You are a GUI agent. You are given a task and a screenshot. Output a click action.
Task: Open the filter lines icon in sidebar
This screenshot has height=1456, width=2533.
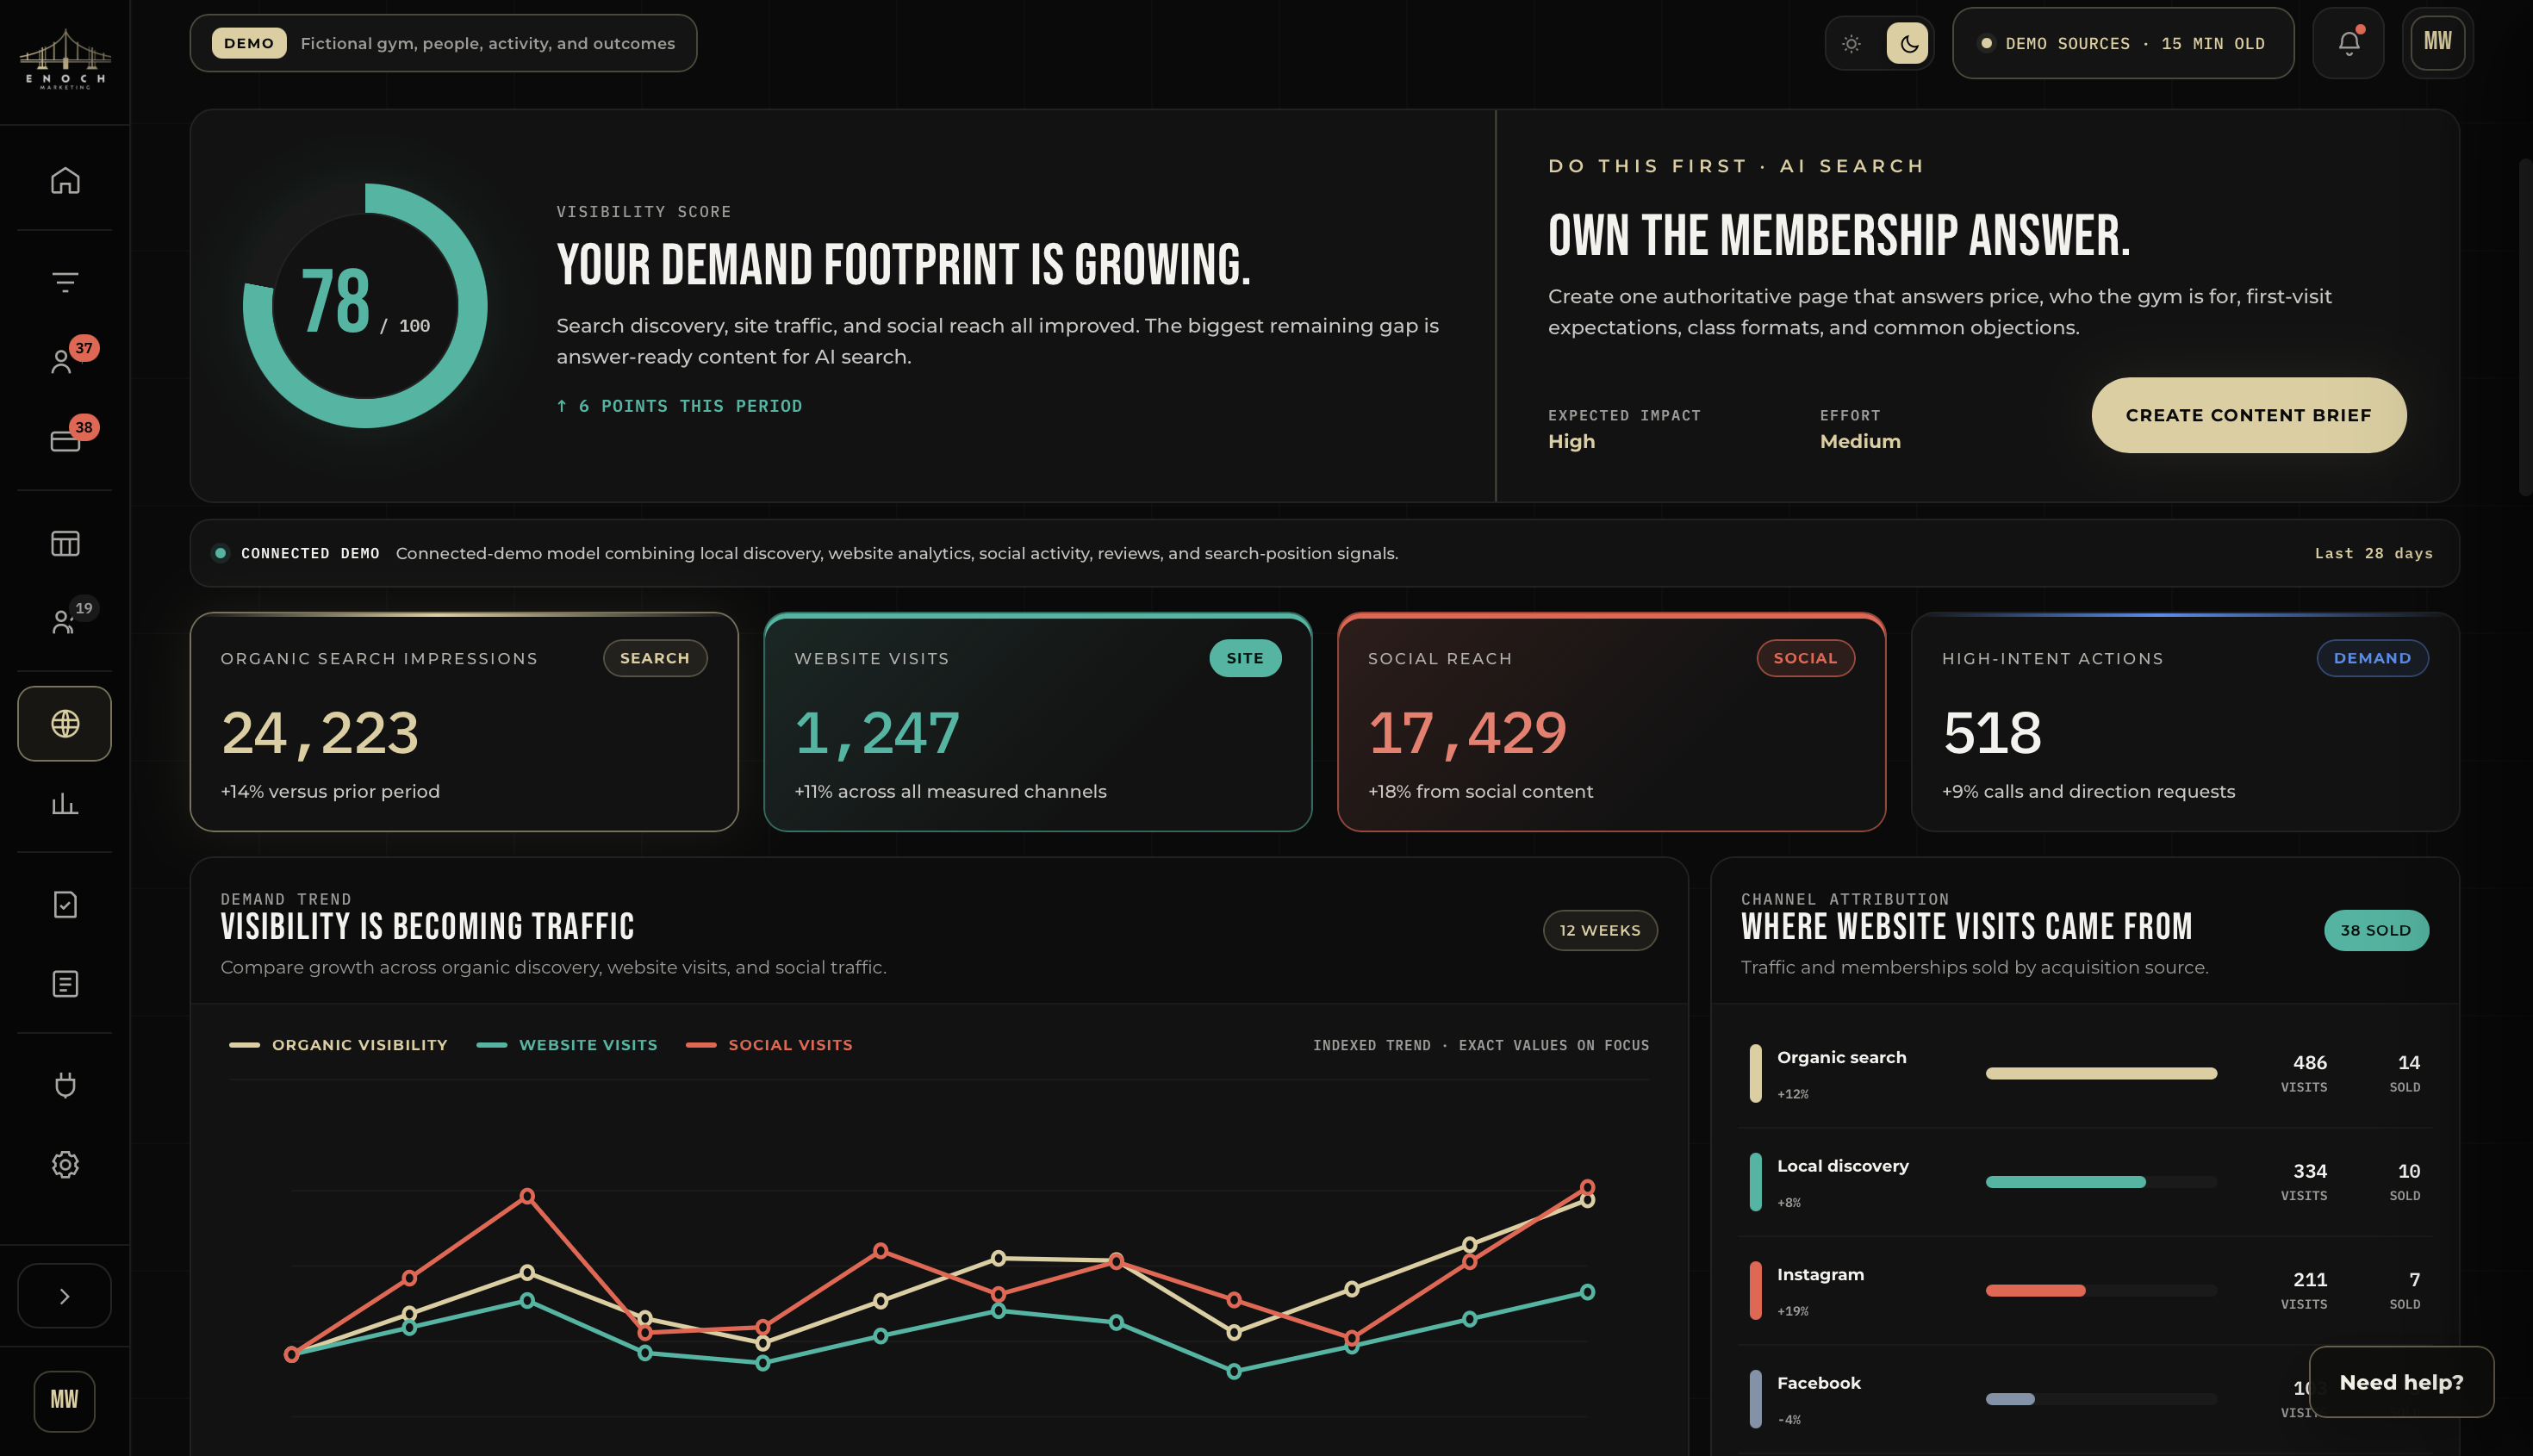[65, 282]
